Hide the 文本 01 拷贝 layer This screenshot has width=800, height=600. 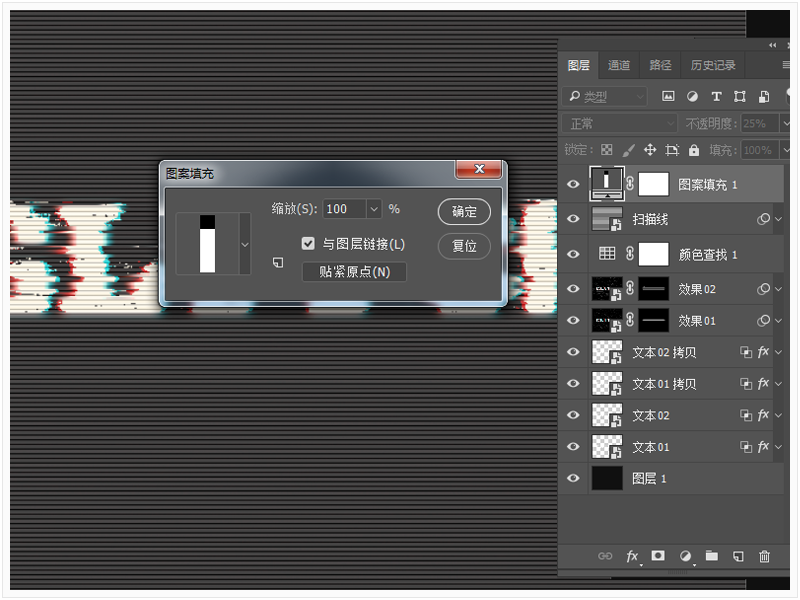(573, 383)
